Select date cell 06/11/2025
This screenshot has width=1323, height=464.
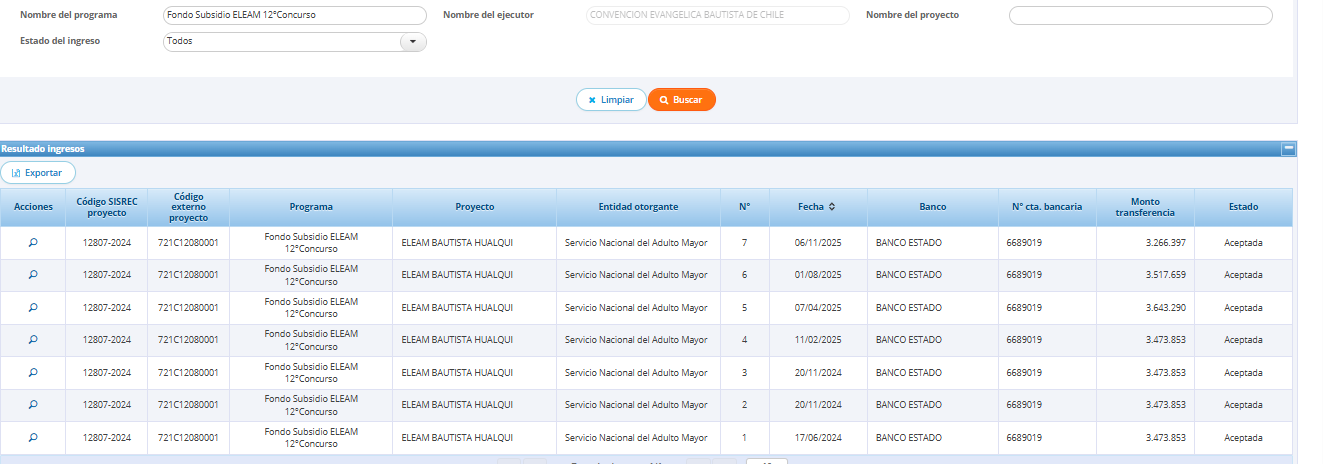click(818, 243)
